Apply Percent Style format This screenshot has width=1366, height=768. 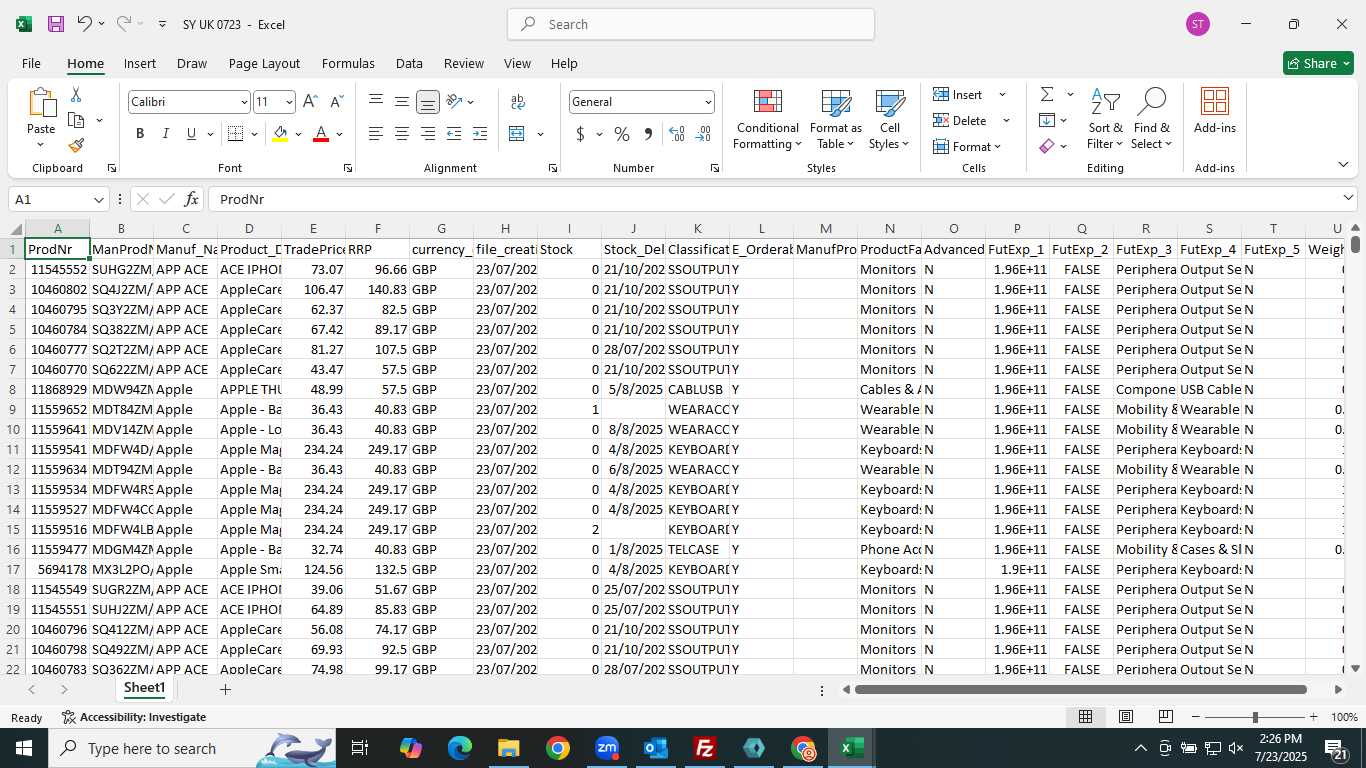pos(622,134)
